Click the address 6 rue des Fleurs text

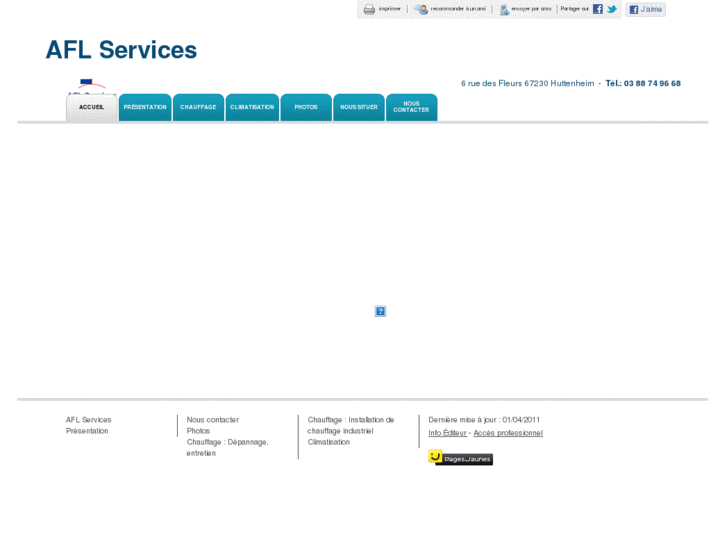[528, 83]
